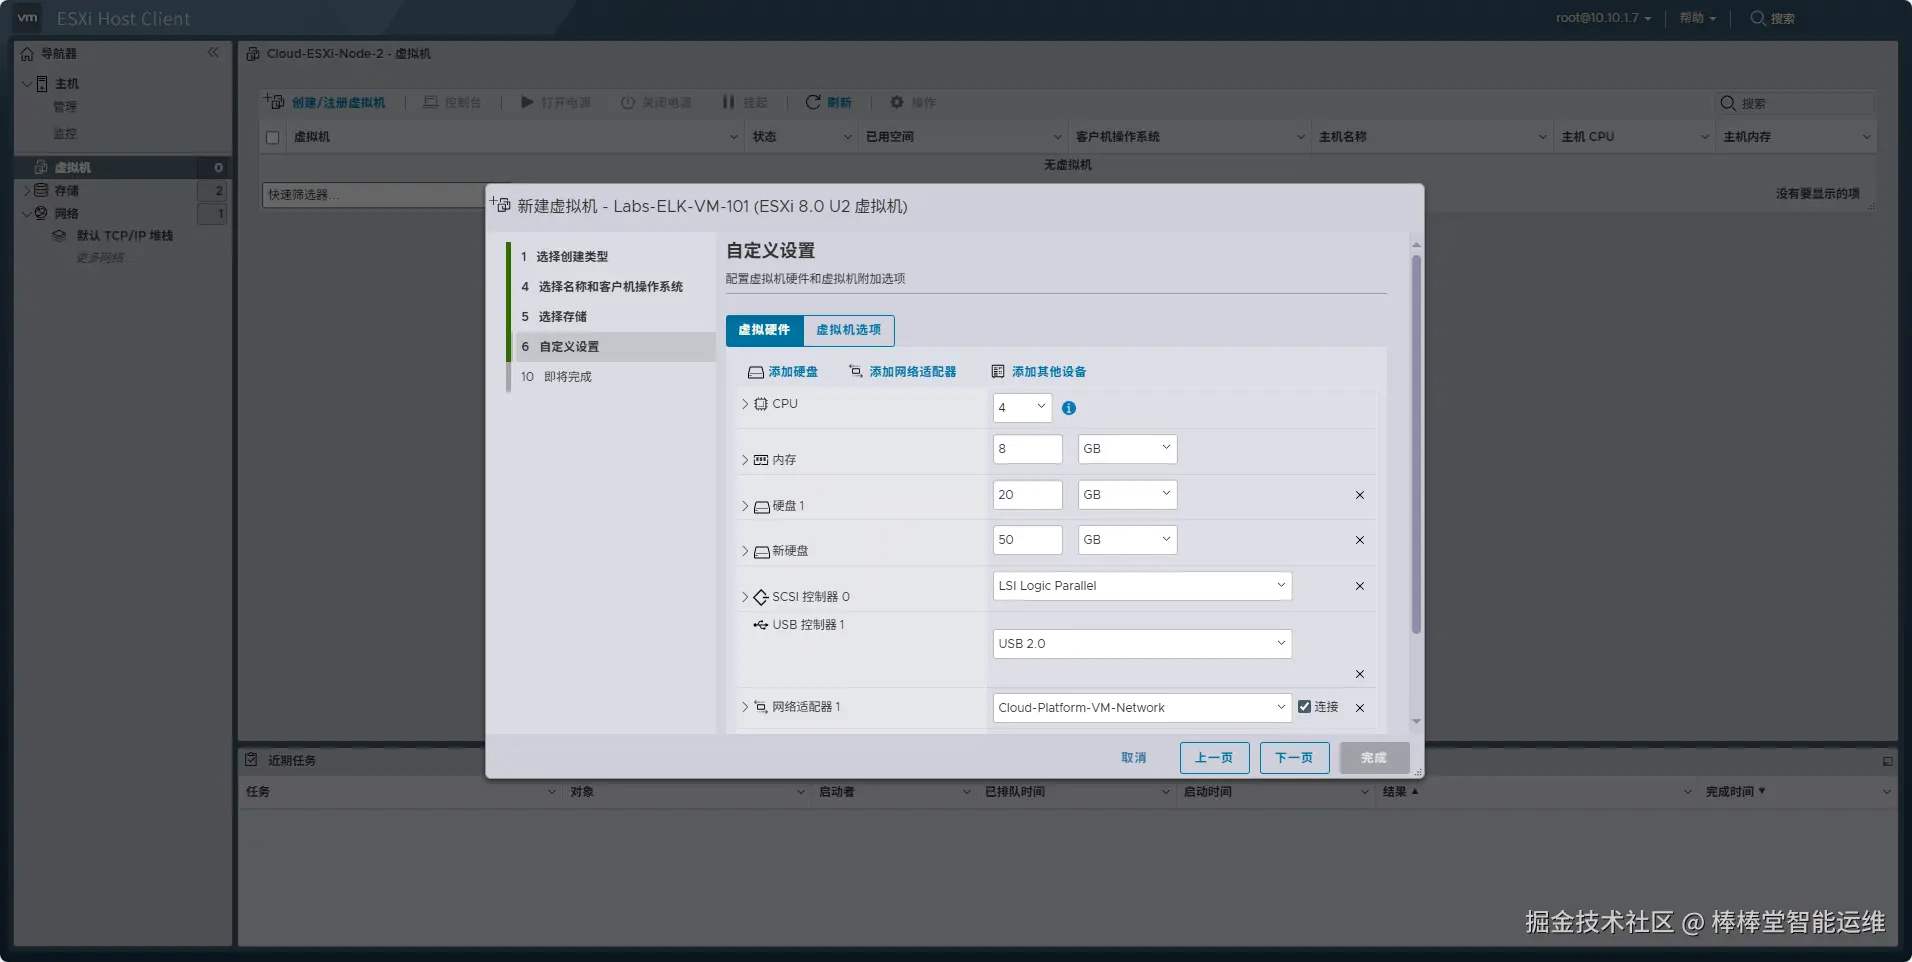The height and width of the screenshot is (962, 1912).
Task: Click 更多网络... link in navigator
Action: [x=103, y=258]
